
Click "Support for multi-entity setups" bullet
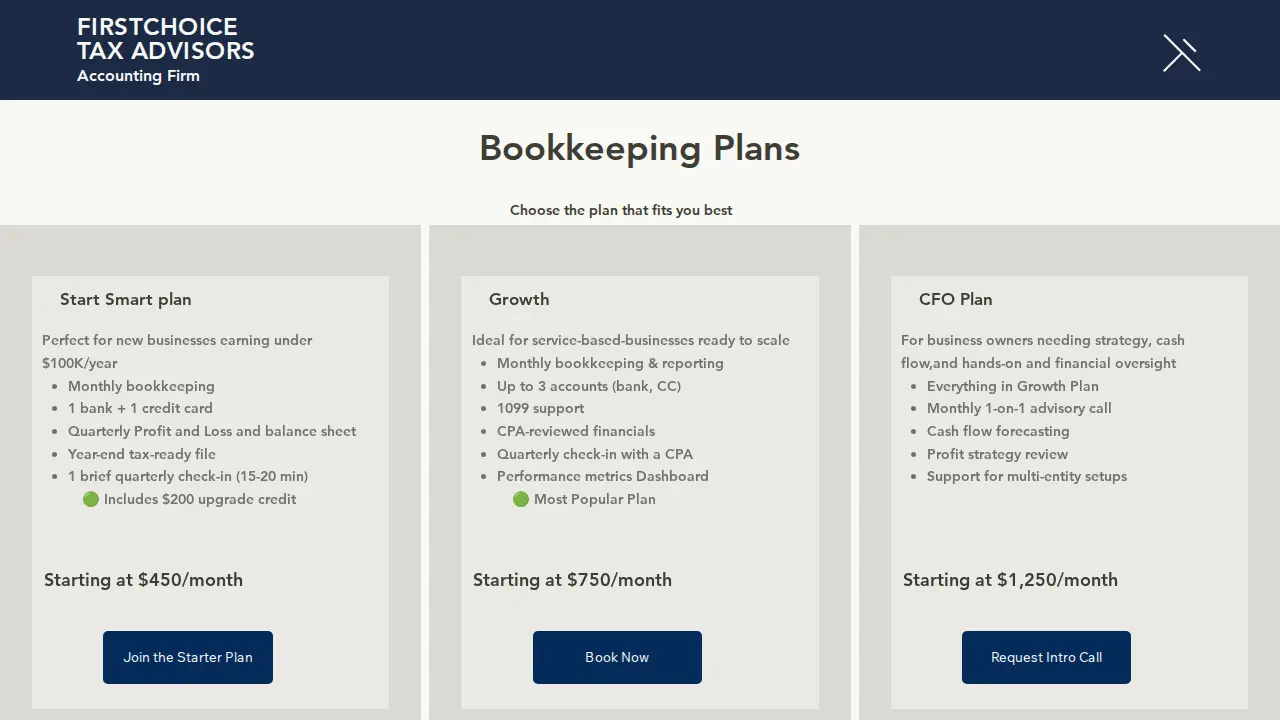[x=1027, y=476]
